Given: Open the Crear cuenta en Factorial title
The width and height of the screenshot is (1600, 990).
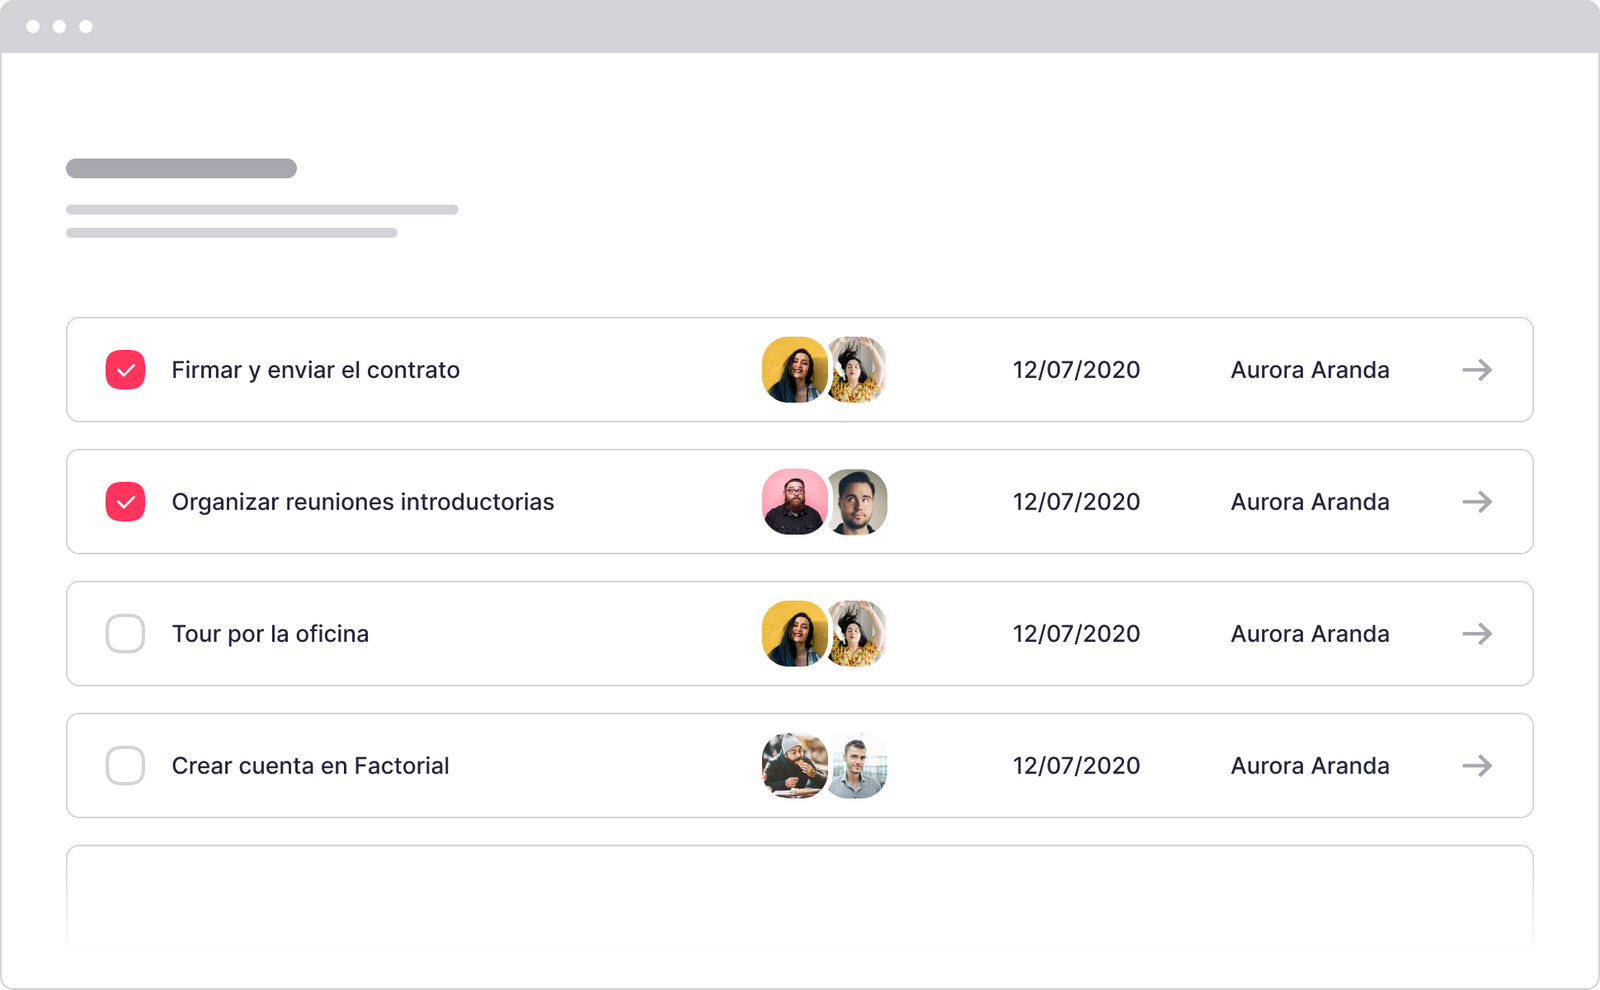Looking at the screenshot, I should [x=310, y=766].
